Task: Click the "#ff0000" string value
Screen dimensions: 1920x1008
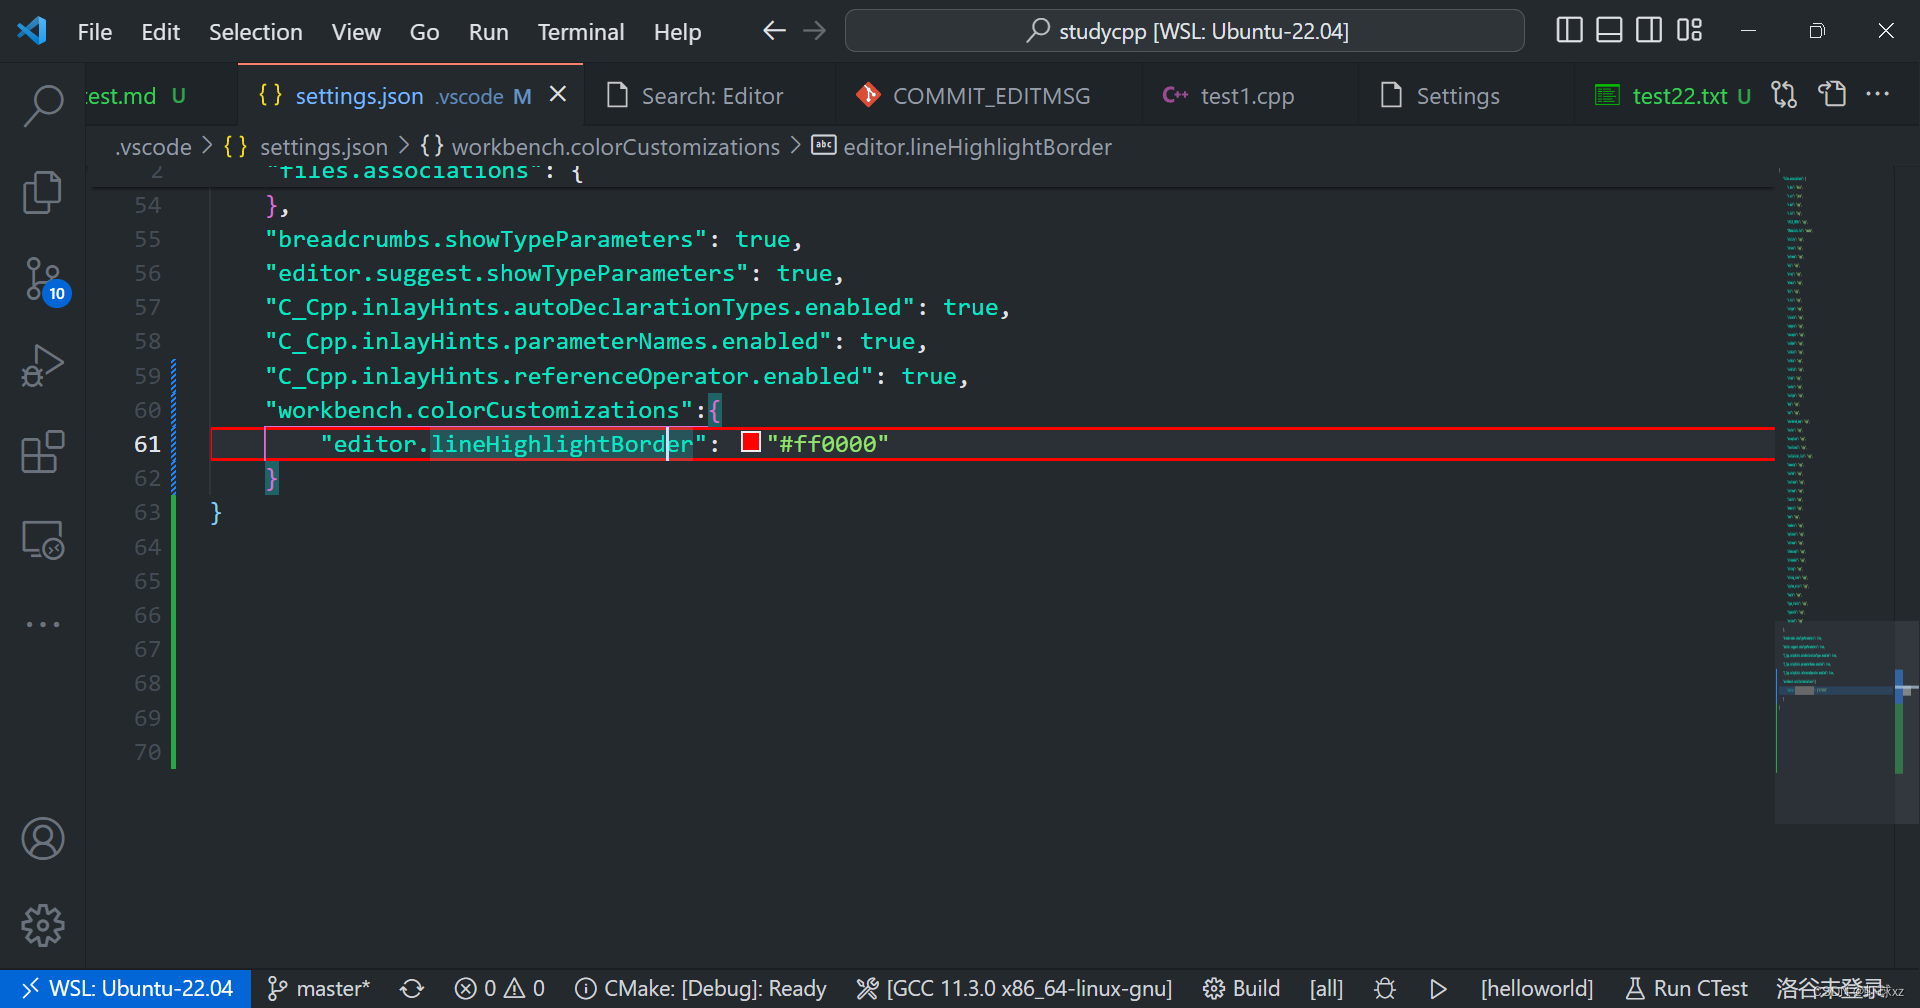Action: (827, 444)
